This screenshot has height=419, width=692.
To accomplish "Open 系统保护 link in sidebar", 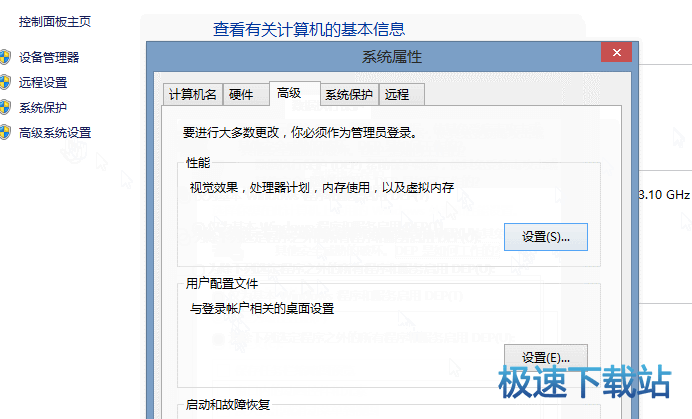I will pos(43,108).
